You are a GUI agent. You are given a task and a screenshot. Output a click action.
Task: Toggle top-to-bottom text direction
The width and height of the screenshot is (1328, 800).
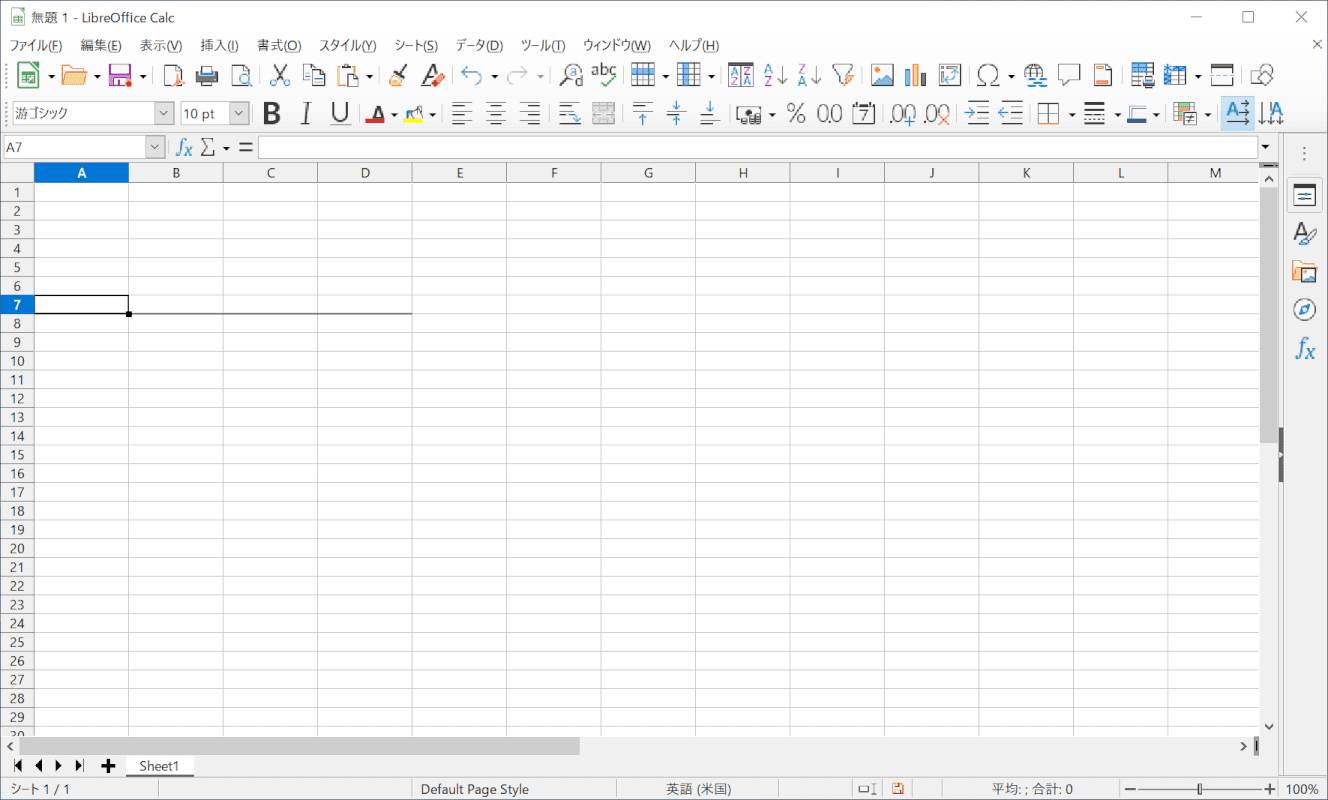[x=1271, y=114]
